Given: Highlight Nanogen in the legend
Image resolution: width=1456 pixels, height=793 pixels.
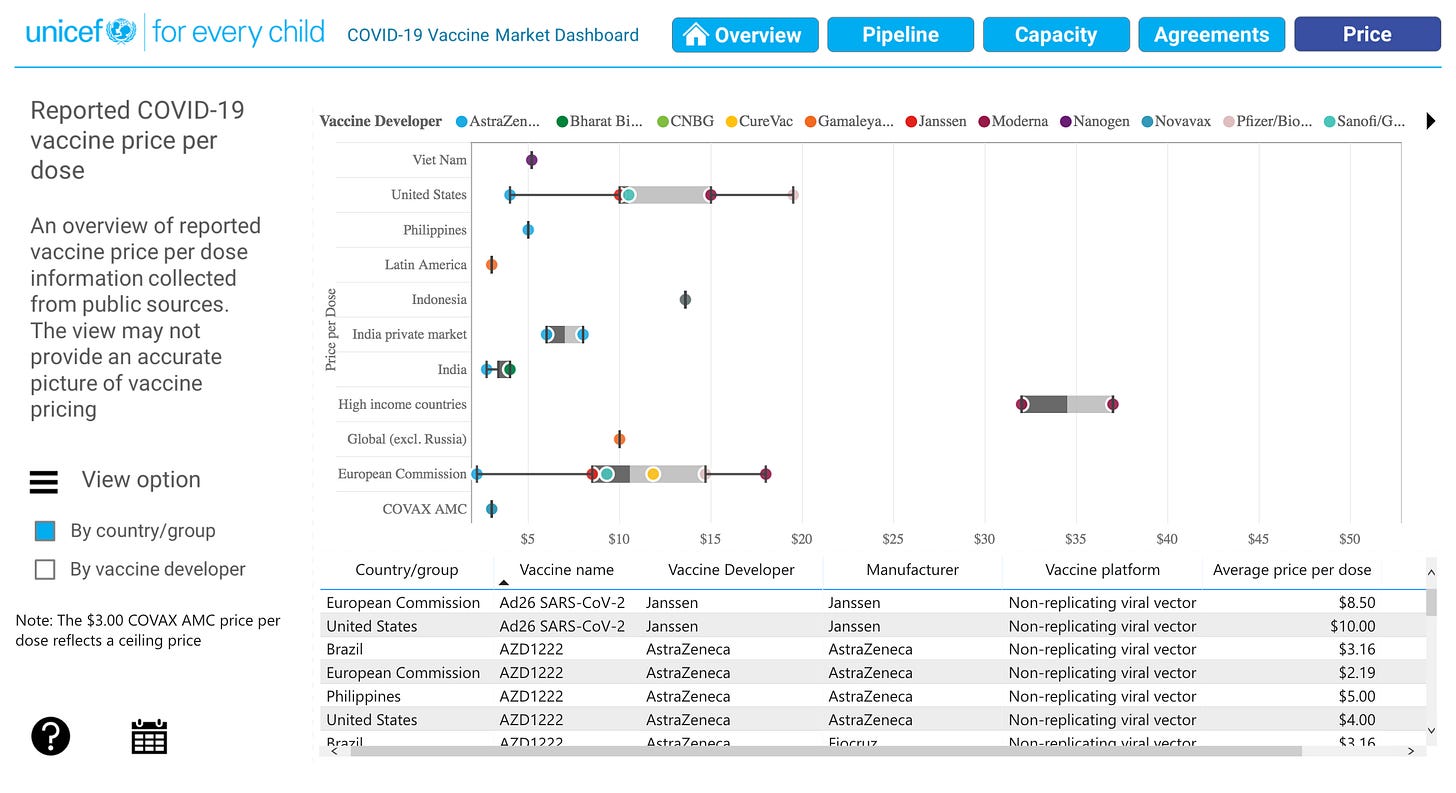Looking at the screenshot, I should click(1094, 121).
